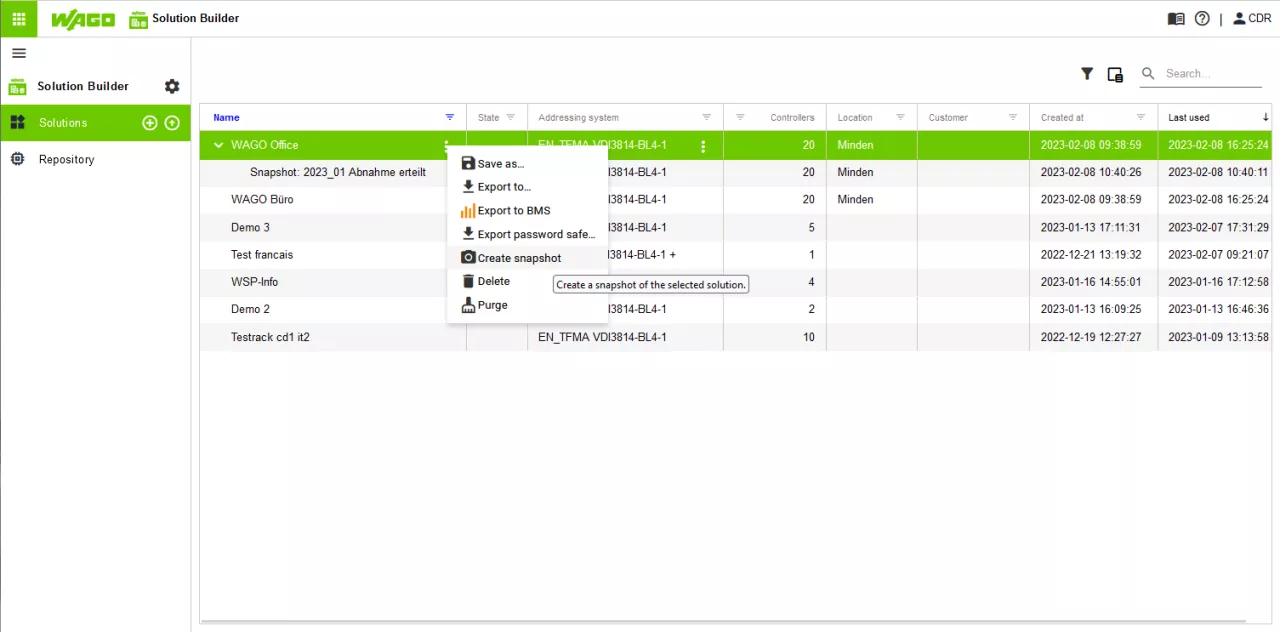The height and width of the screenshot is (632, 1280).
Task: Click the import solution upload arrow icon
Action: [x=172, y=123]
